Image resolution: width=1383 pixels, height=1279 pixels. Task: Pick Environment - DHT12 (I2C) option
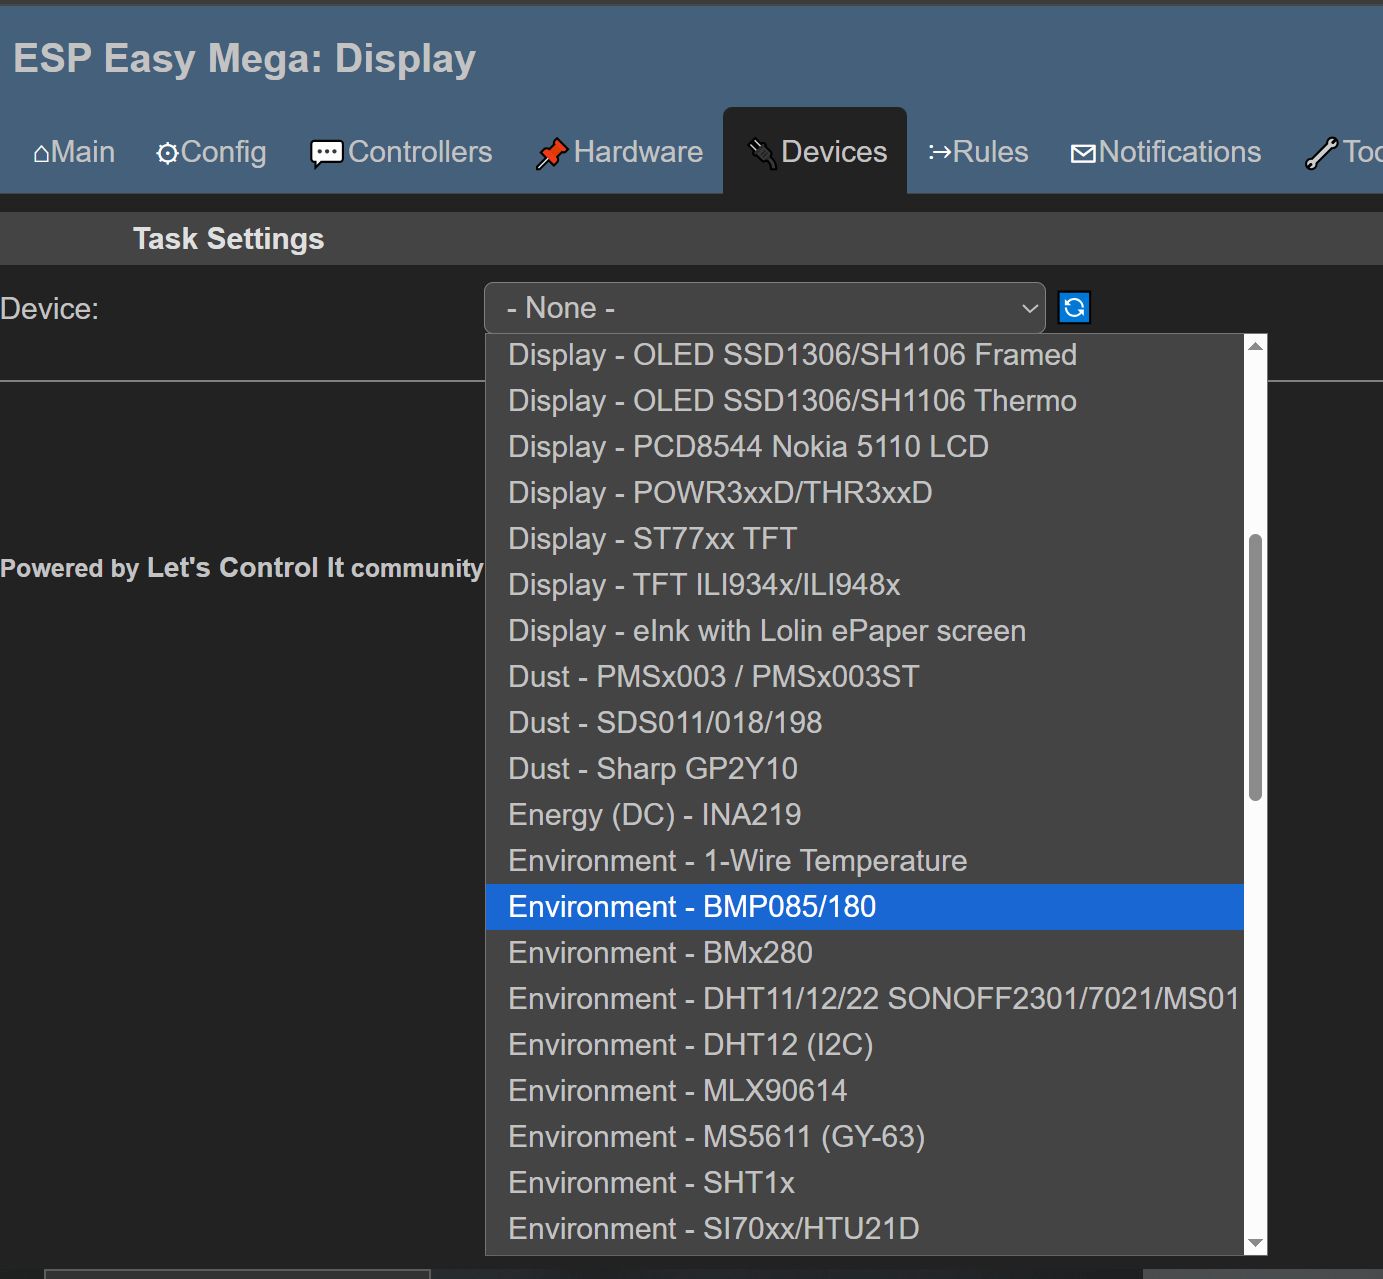pos(691,1045)
